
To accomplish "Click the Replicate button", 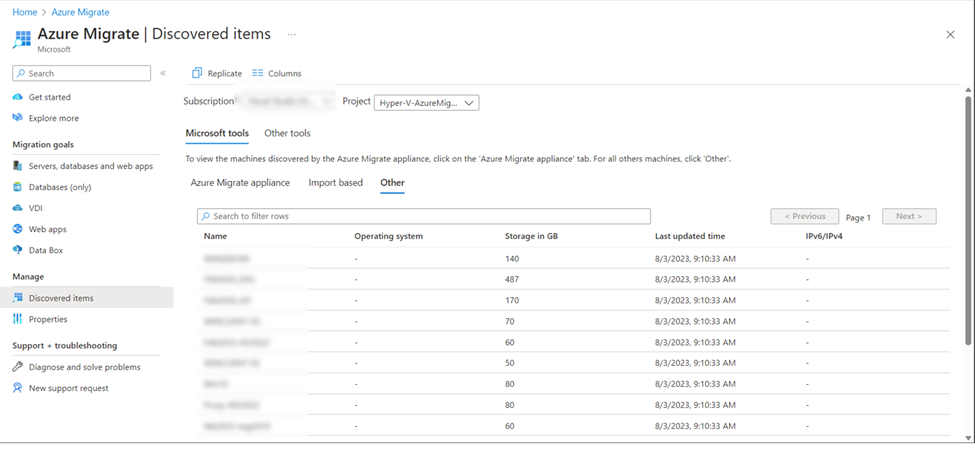I will coord(217,73).
